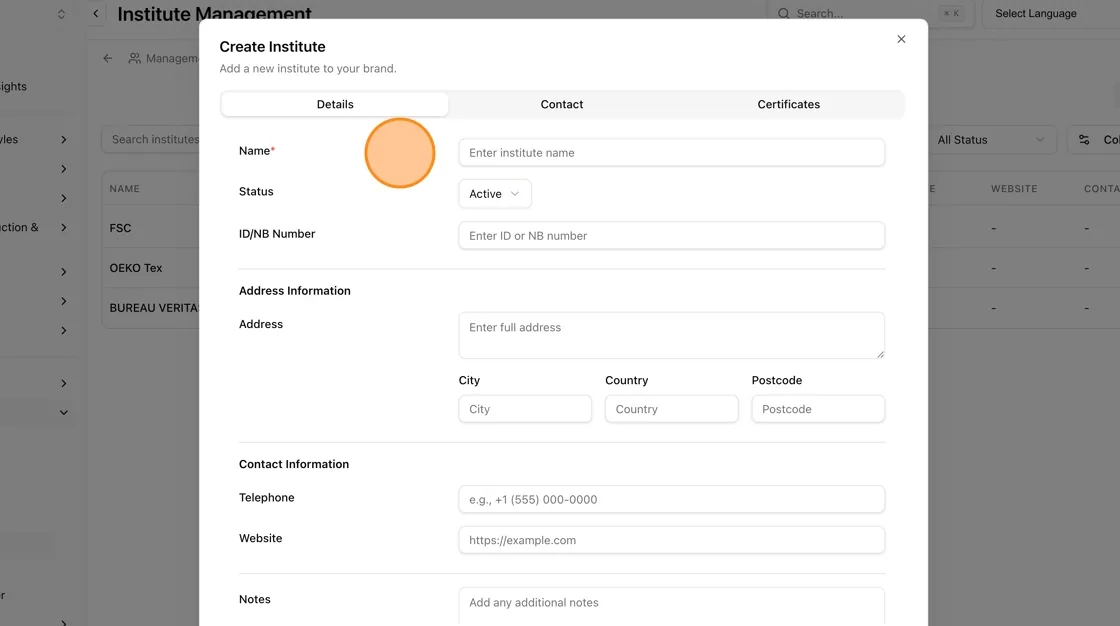
Task: Click the Telephone input field
Action: (671, 500)
